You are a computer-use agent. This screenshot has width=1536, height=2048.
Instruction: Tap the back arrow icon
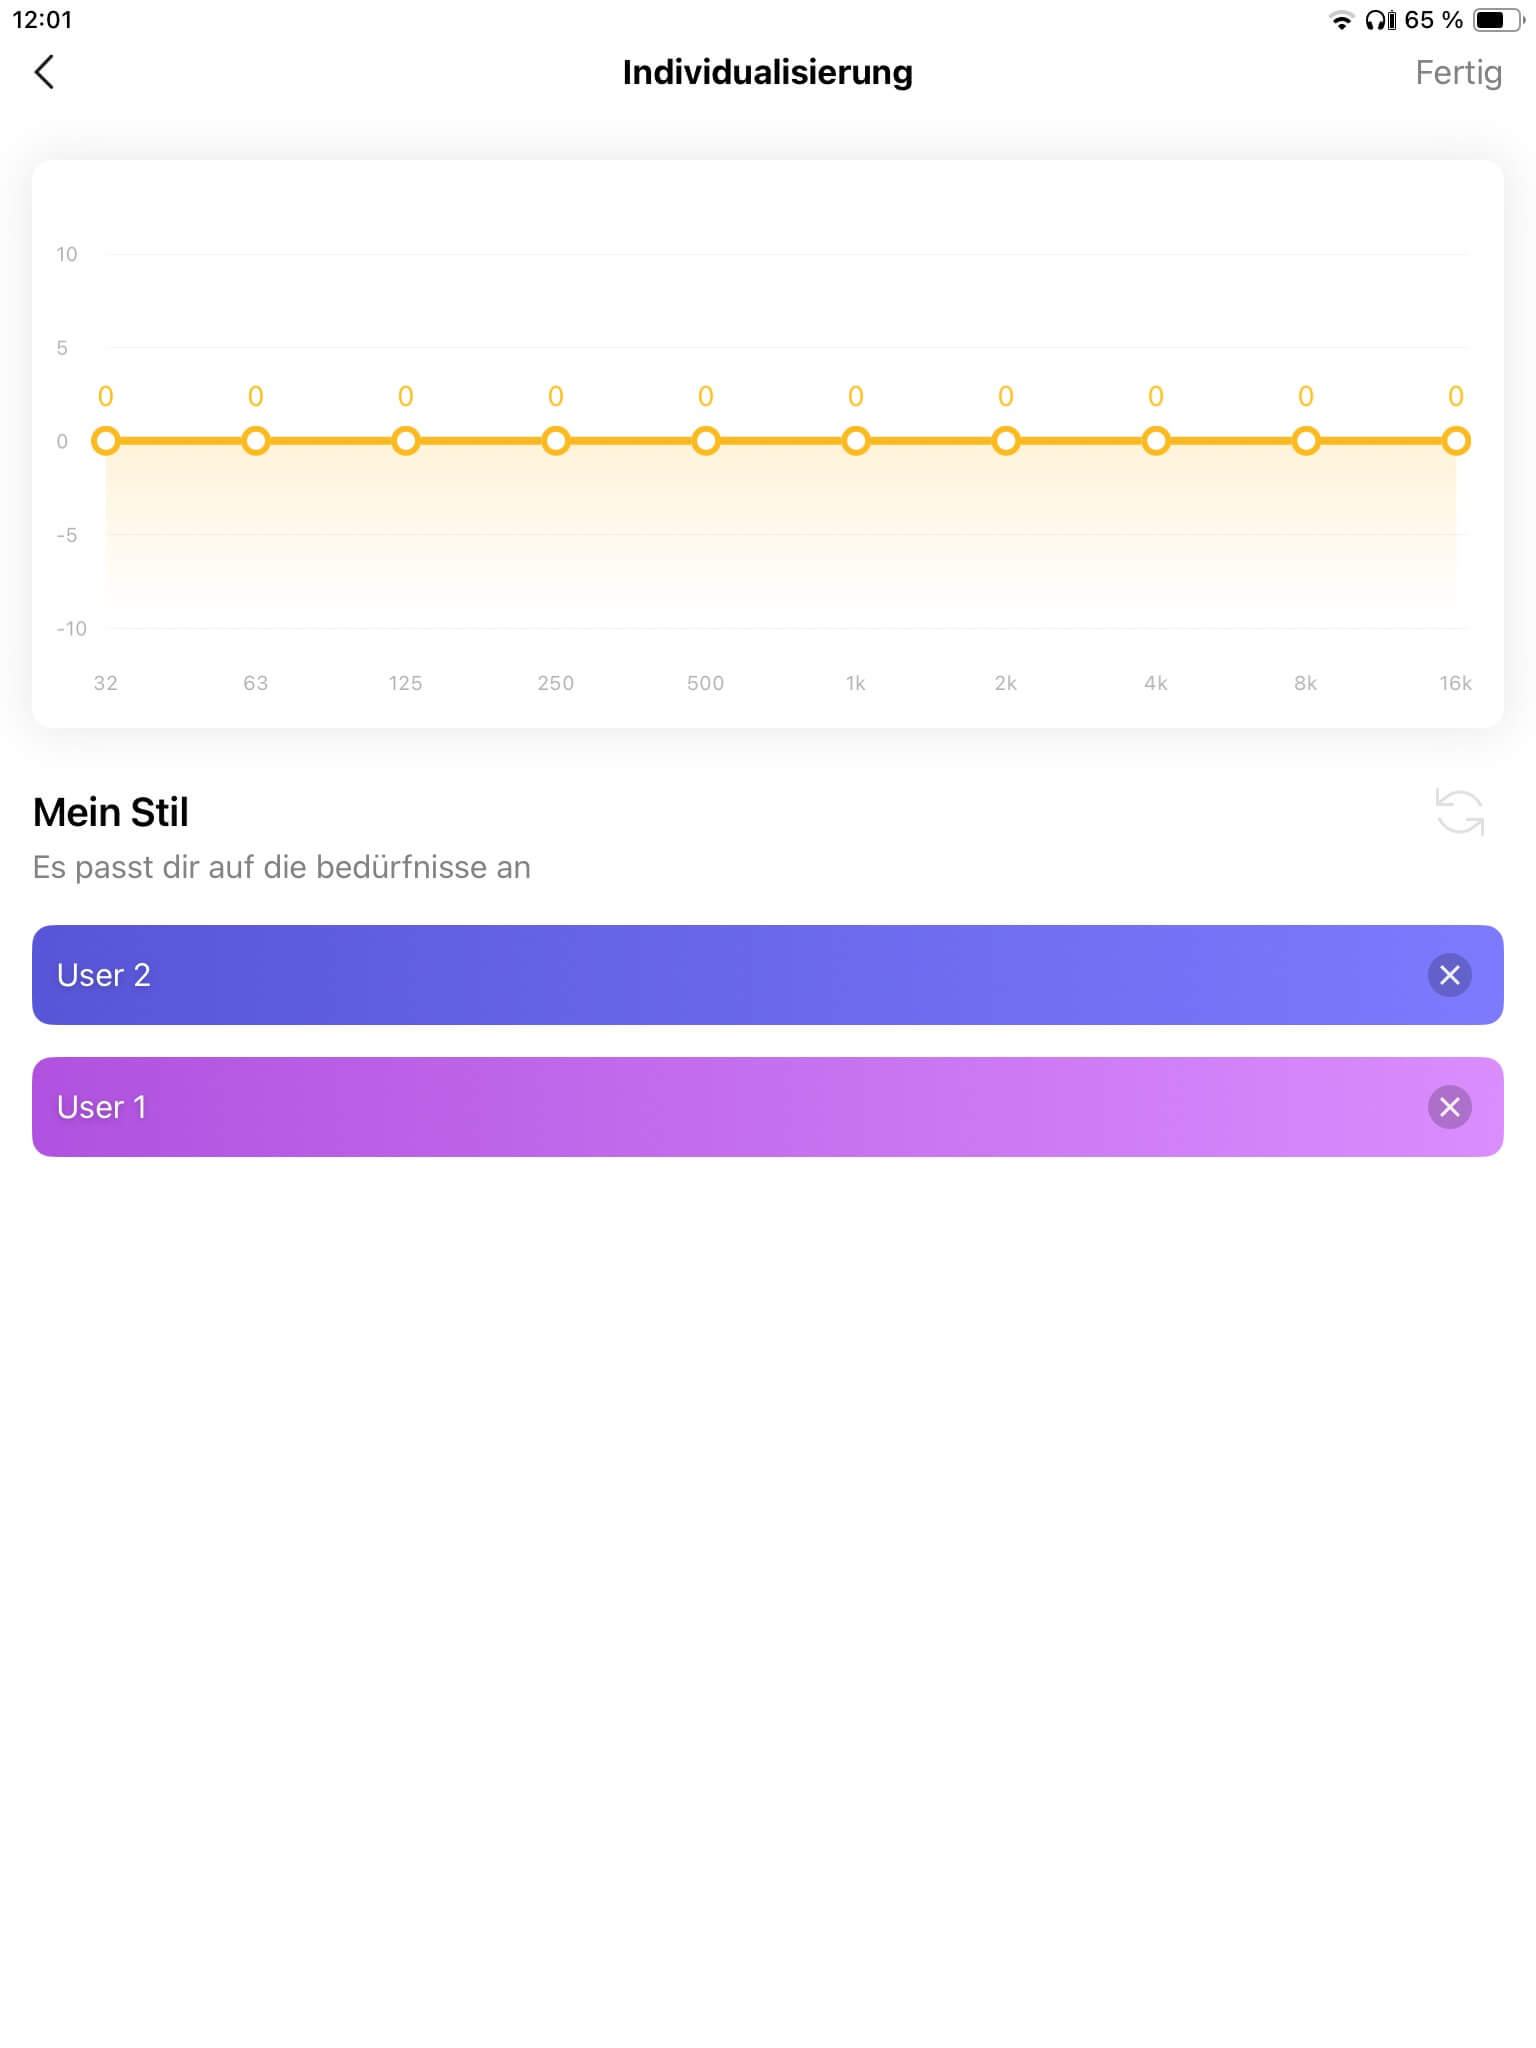tap(44, 72)
